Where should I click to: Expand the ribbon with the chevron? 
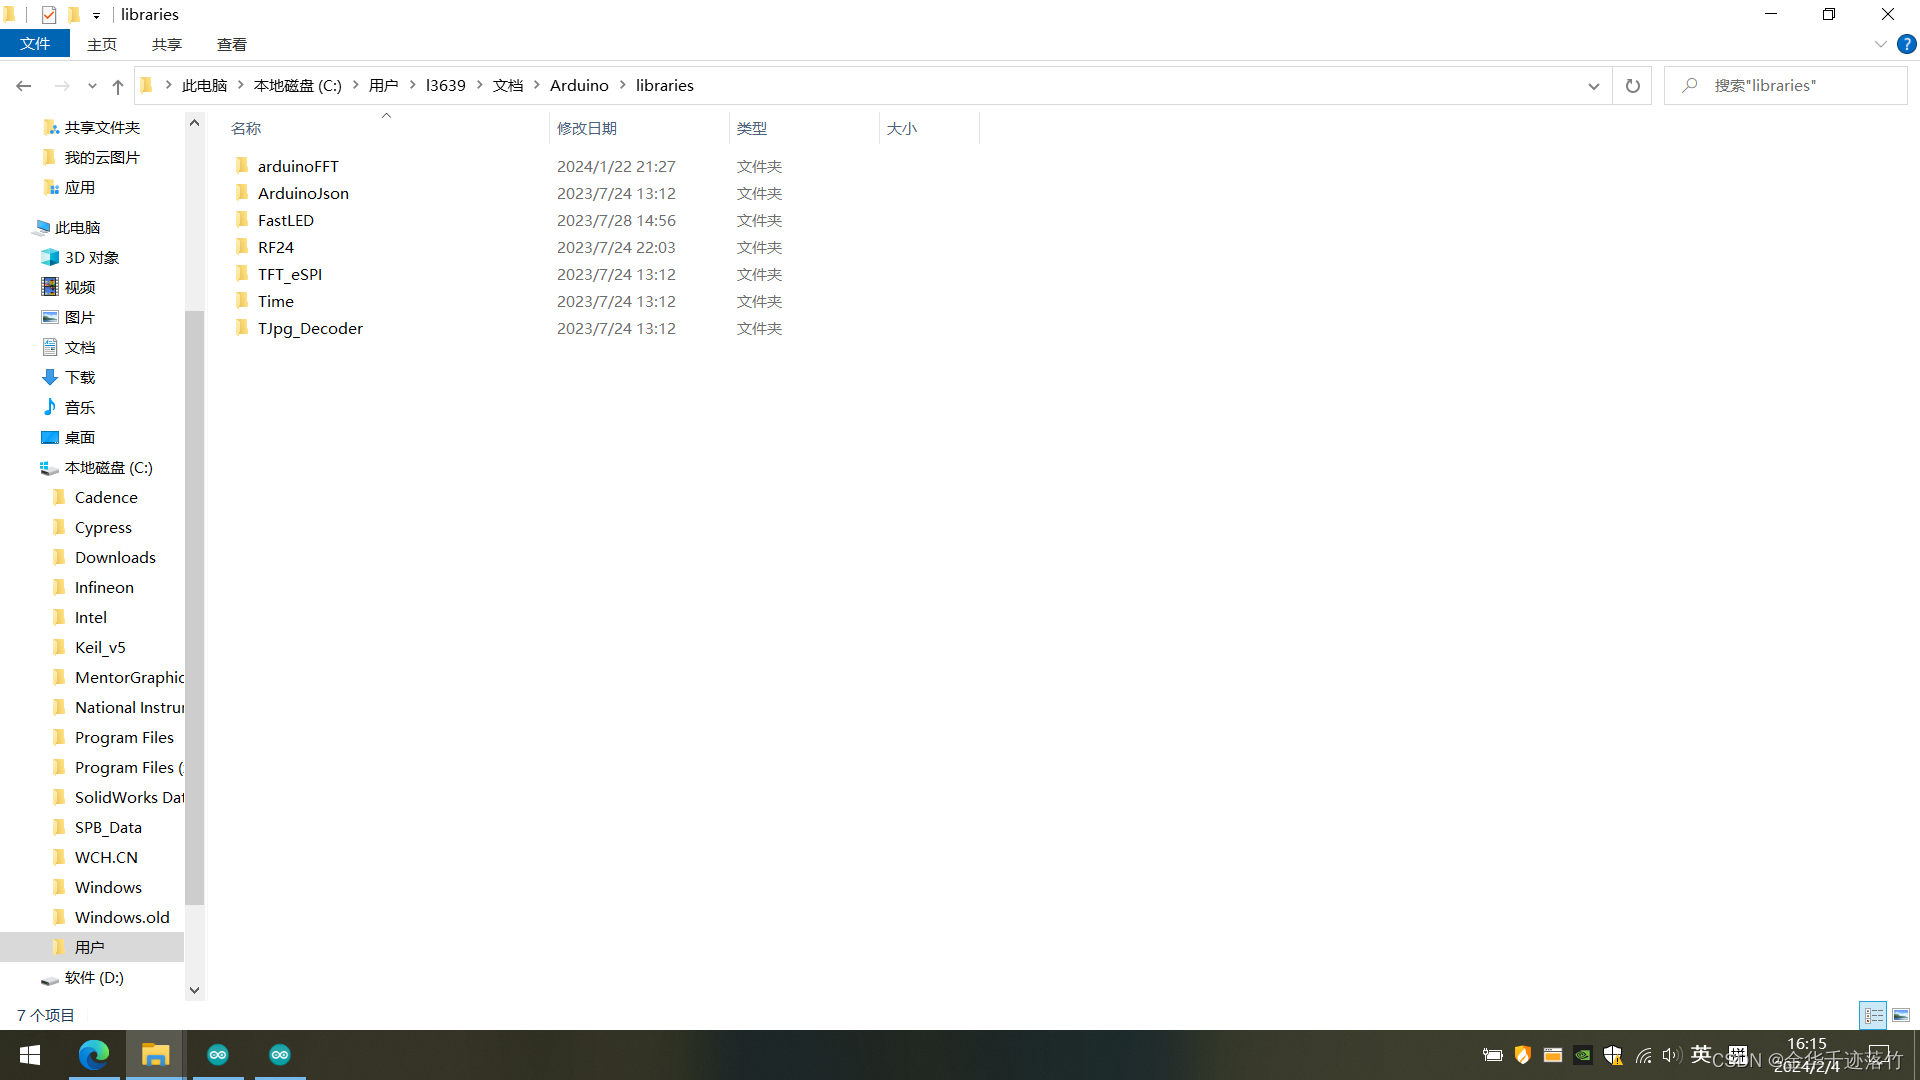pos(1880,44)
